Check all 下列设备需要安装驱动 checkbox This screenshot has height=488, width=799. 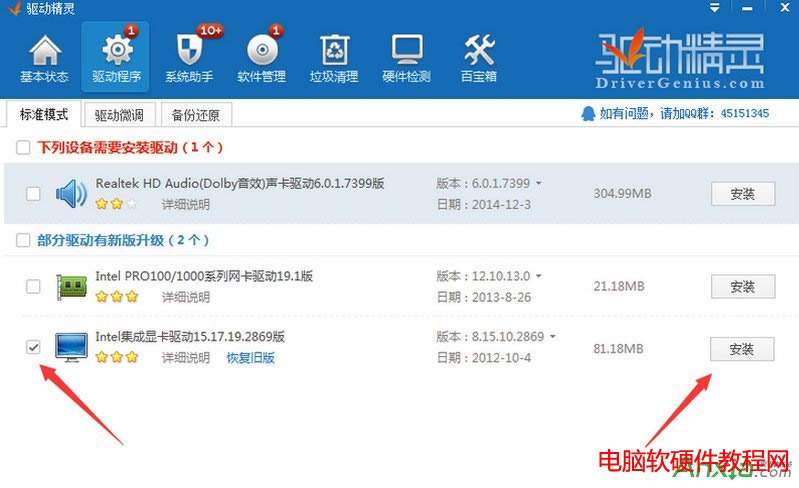pos(23,148)
